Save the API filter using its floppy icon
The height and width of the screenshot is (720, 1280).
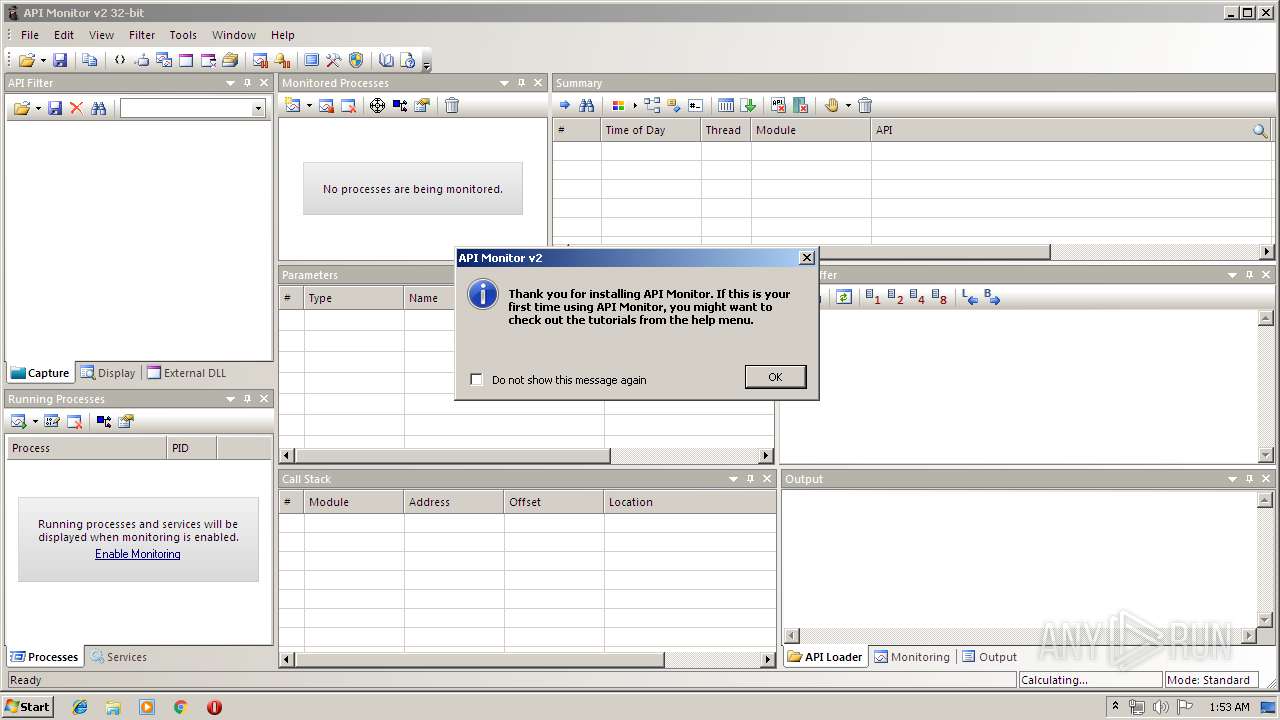click(x=55, y=108)
